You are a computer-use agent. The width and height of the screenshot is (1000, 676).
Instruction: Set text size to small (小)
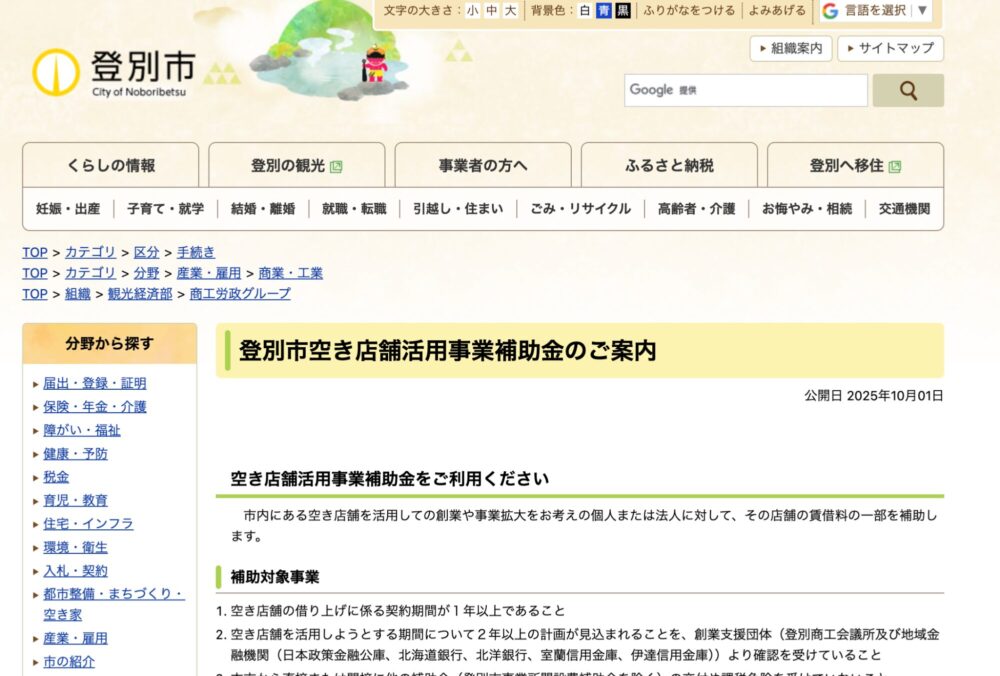472,11
